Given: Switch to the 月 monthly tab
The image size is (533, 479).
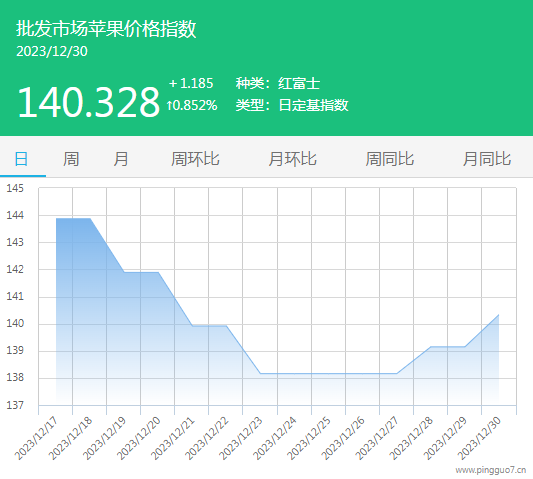Looking at the screenshot, I should coord(121,159).
